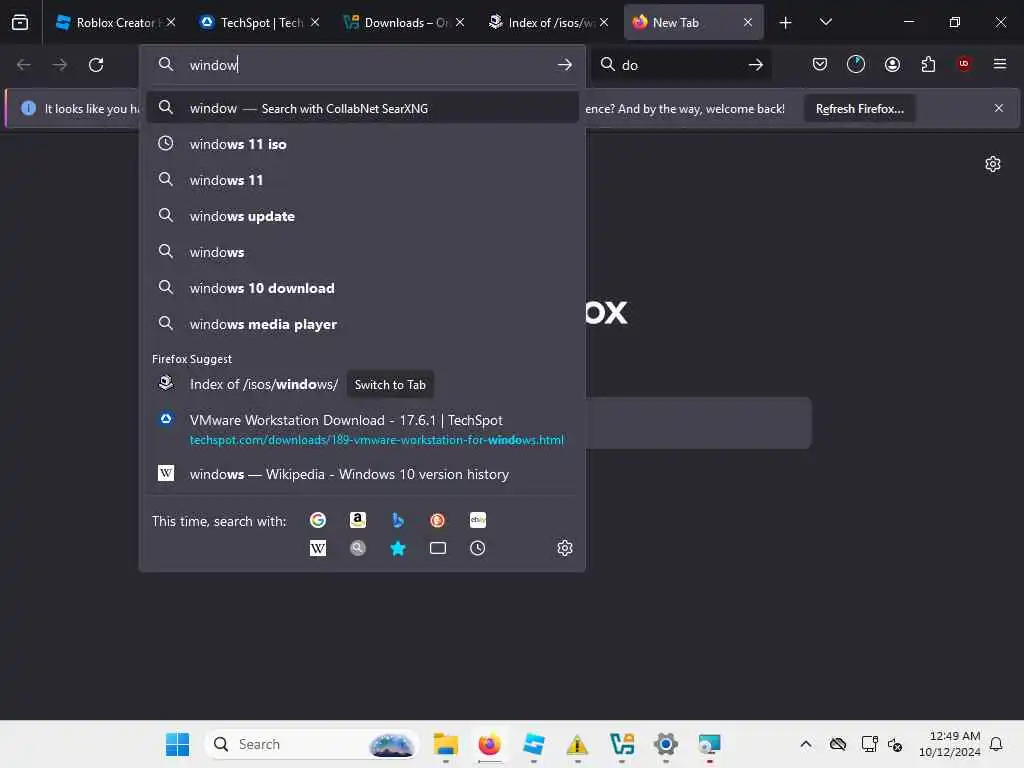
Task: Click the address bar go arrow
Action: point(565,65)
